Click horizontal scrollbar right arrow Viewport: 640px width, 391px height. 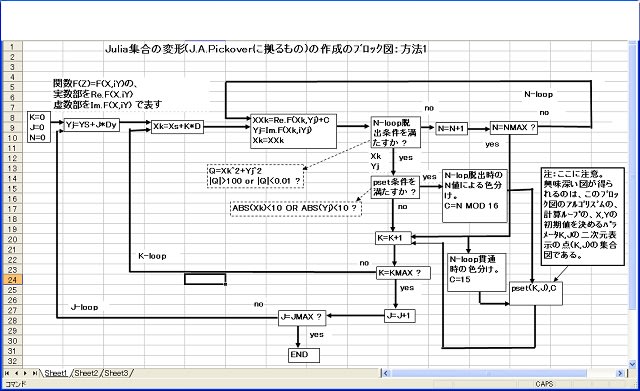pyautogui.click(x=620, y=373)
